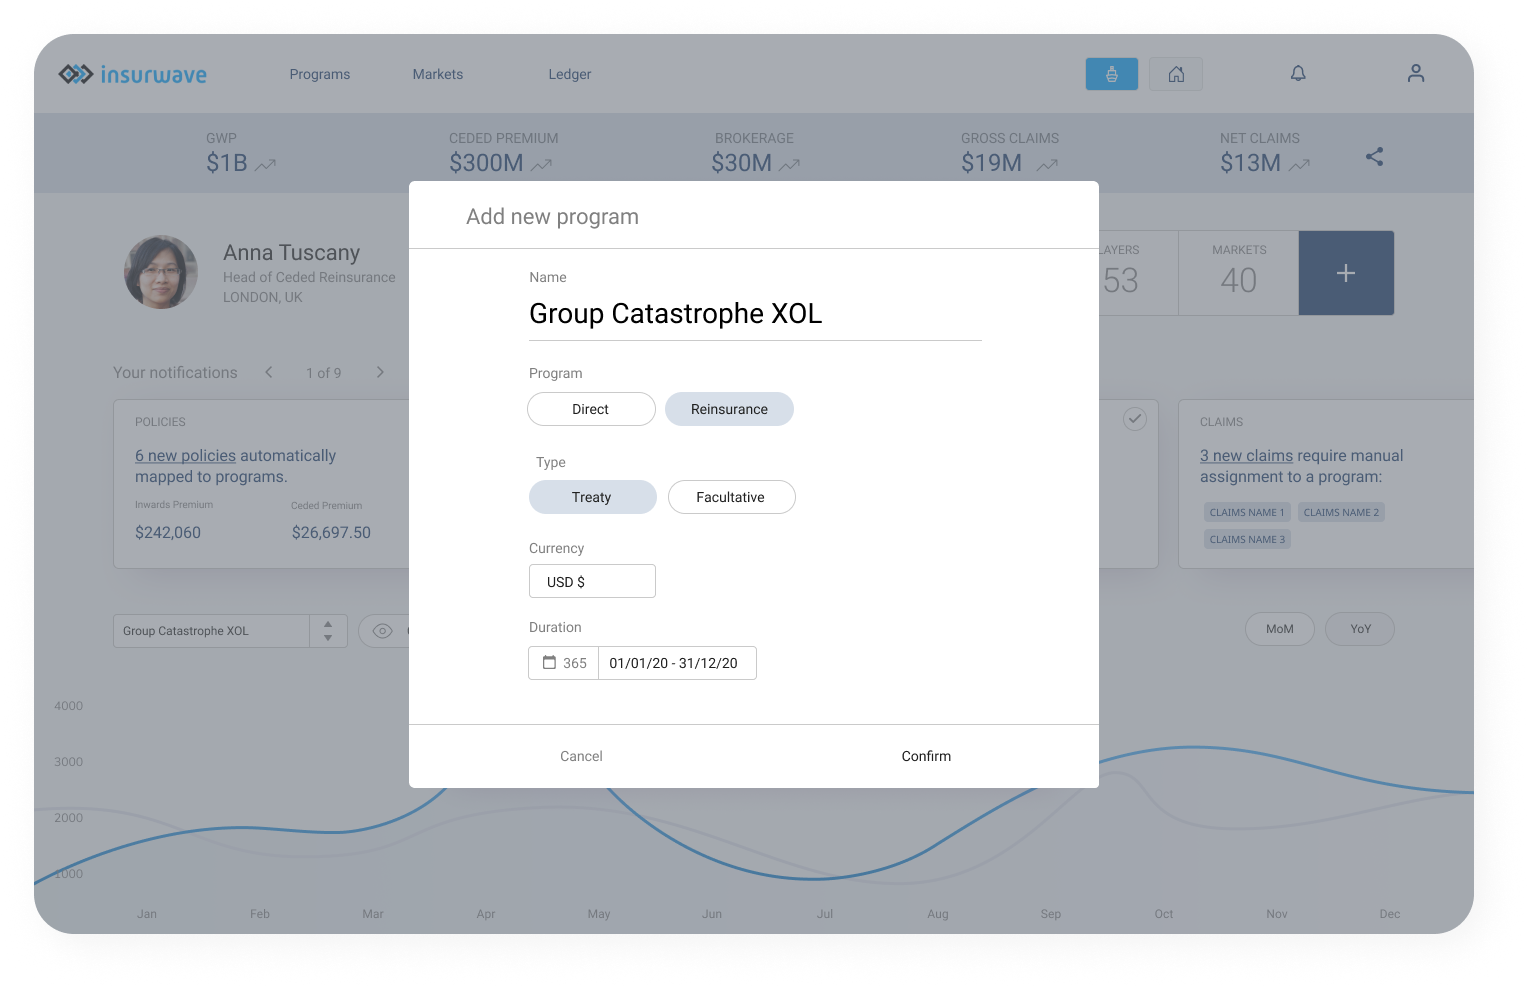Click the checkmark circle on notification card
Screen dimensions: 1528x988
point(1135,419)
